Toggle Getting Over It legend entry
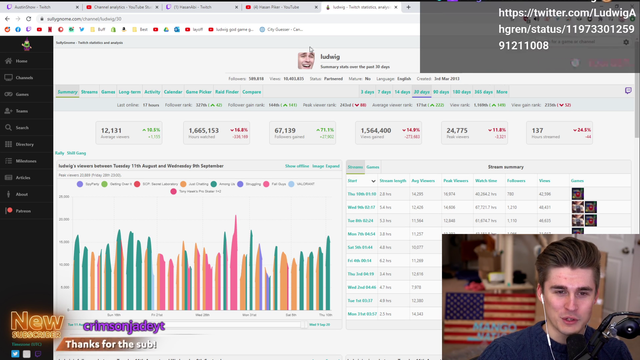This screenshot has height=360, width=640. pos(117,184)
